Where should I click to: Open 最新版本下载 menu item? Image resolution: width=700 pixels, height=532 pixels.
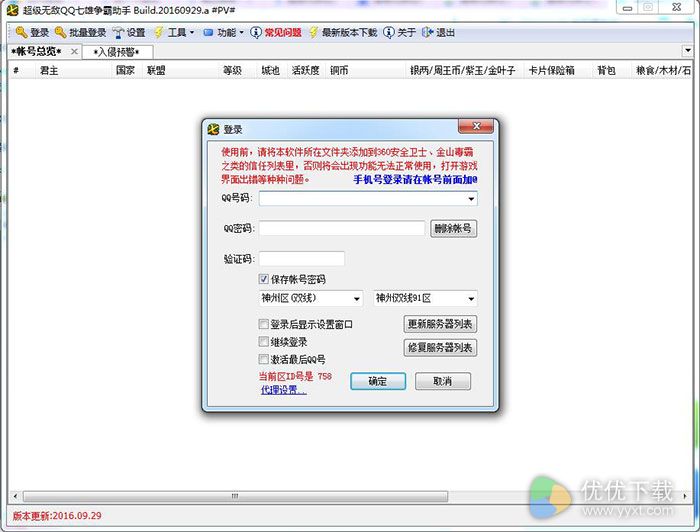point(350,32)
